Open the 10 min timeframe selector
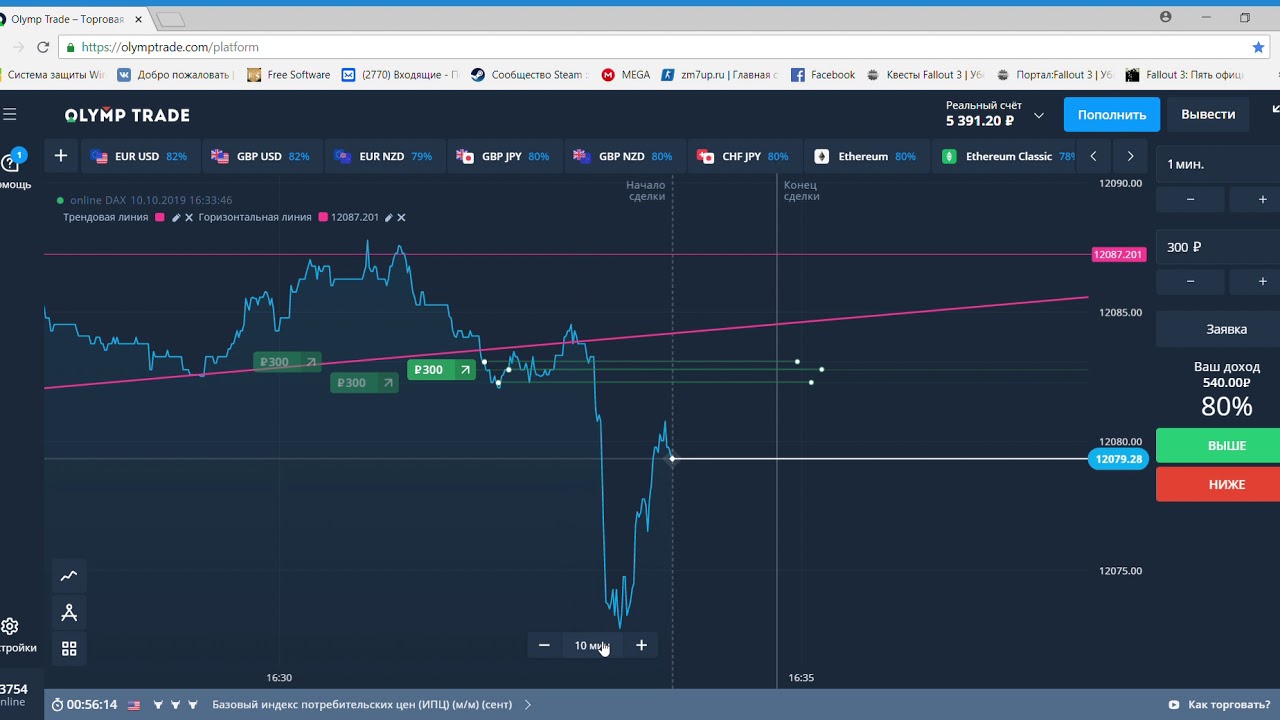 coord(591,645)
